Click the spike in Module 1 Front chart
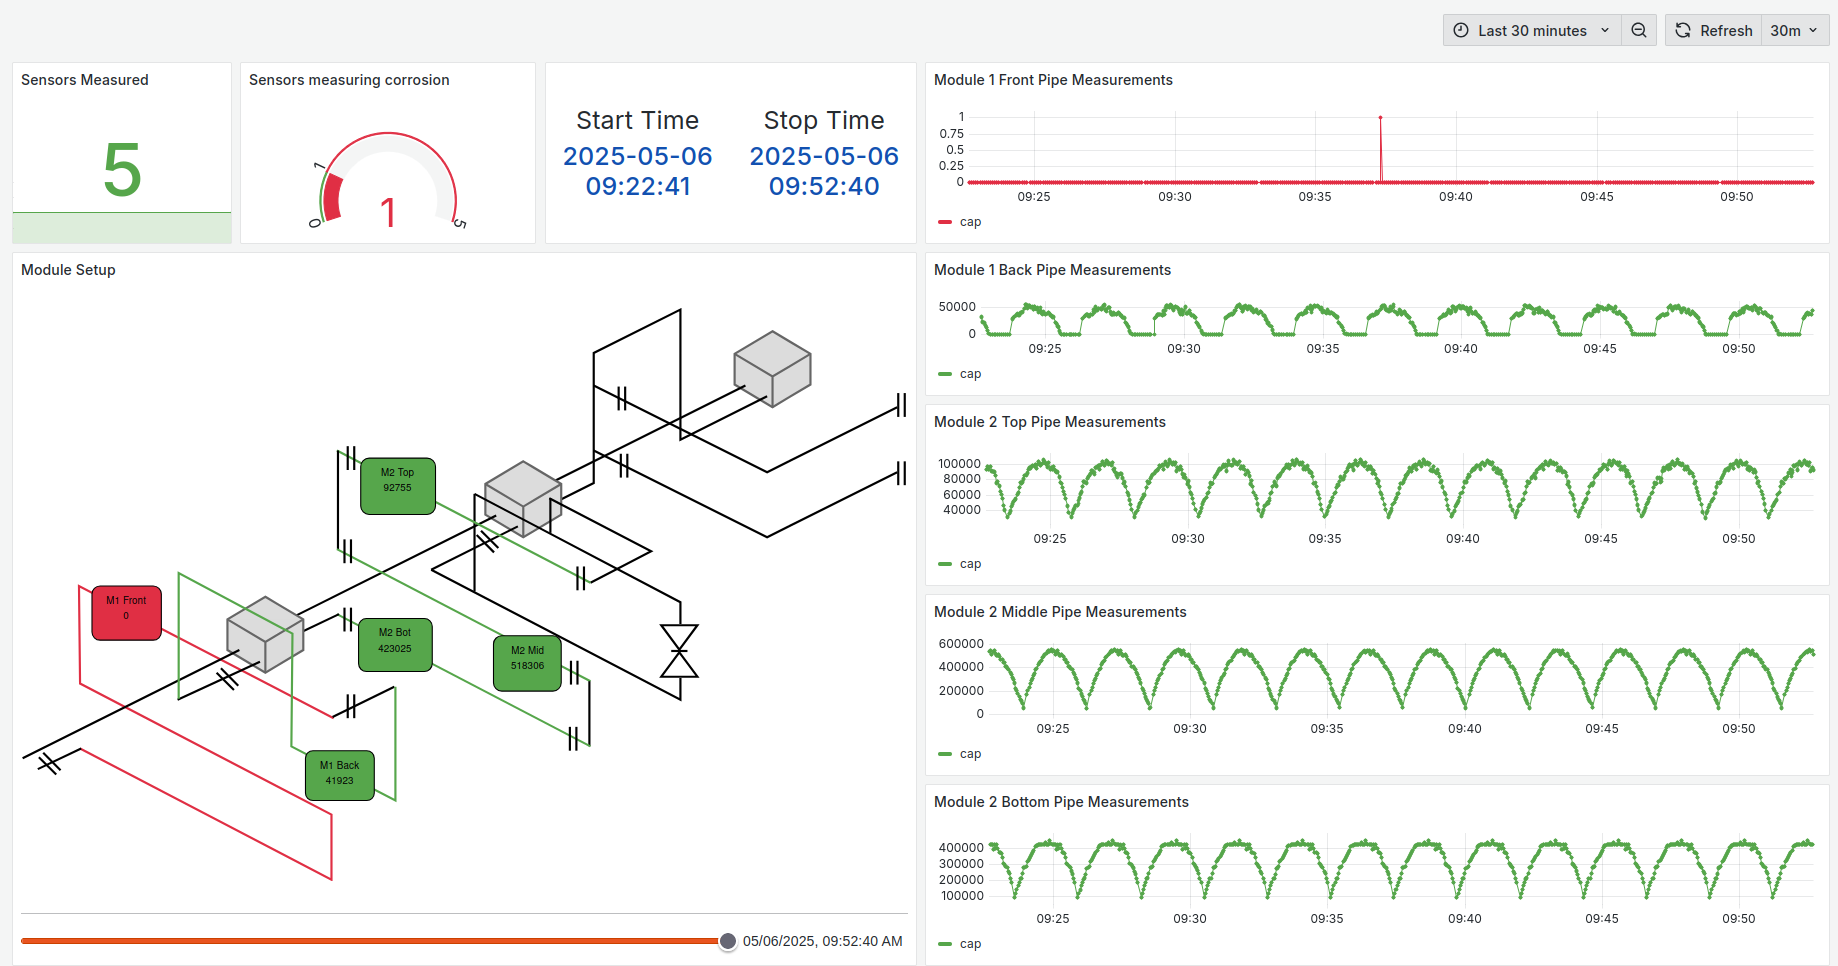The width and height of the screenshot is (1838, 966). [x=1381, y=120]
